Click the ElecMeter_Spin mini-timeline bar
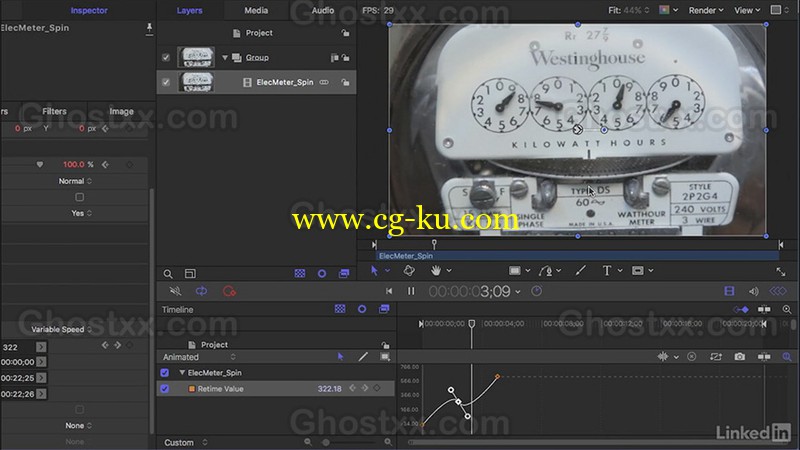The image size is (800, 450). pyautogui.click(x=578, y=256)
